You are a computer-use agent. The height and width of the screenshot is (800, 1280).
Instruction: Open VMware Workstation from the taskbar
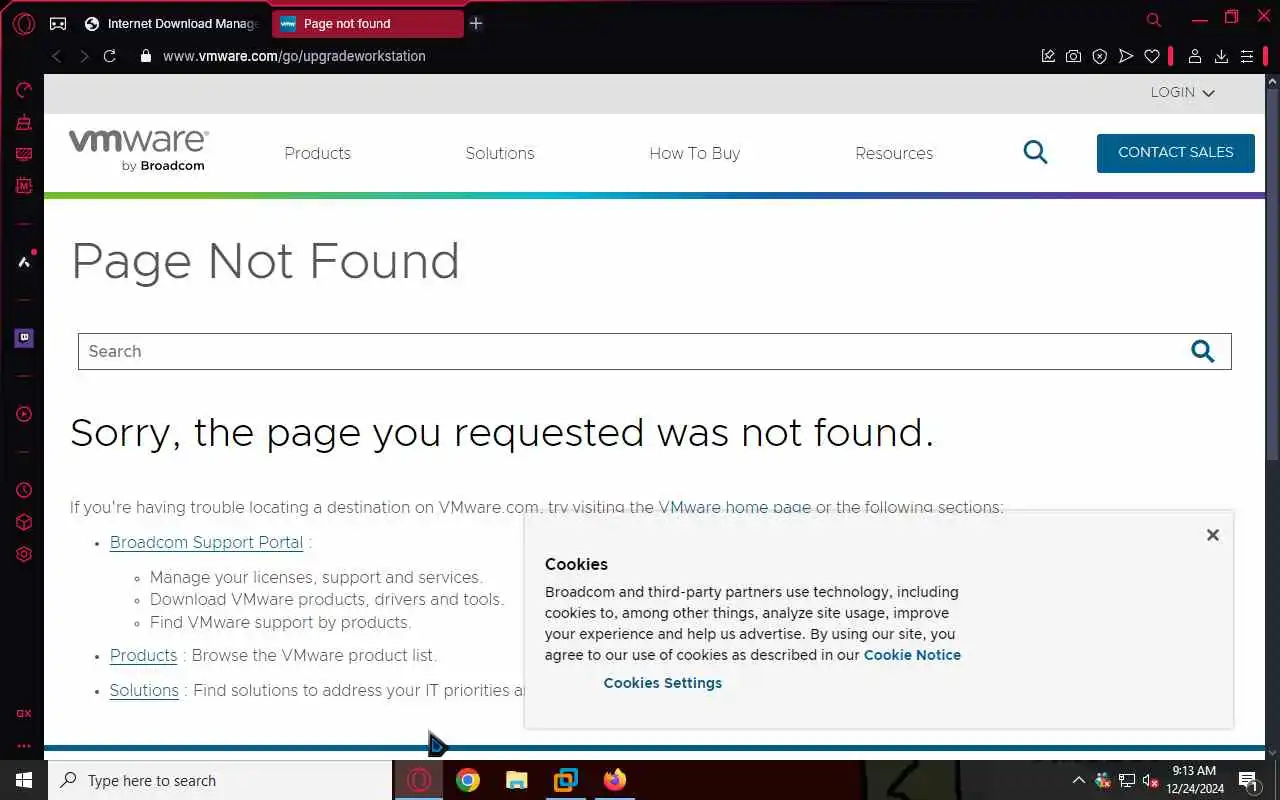coord(565,780)
